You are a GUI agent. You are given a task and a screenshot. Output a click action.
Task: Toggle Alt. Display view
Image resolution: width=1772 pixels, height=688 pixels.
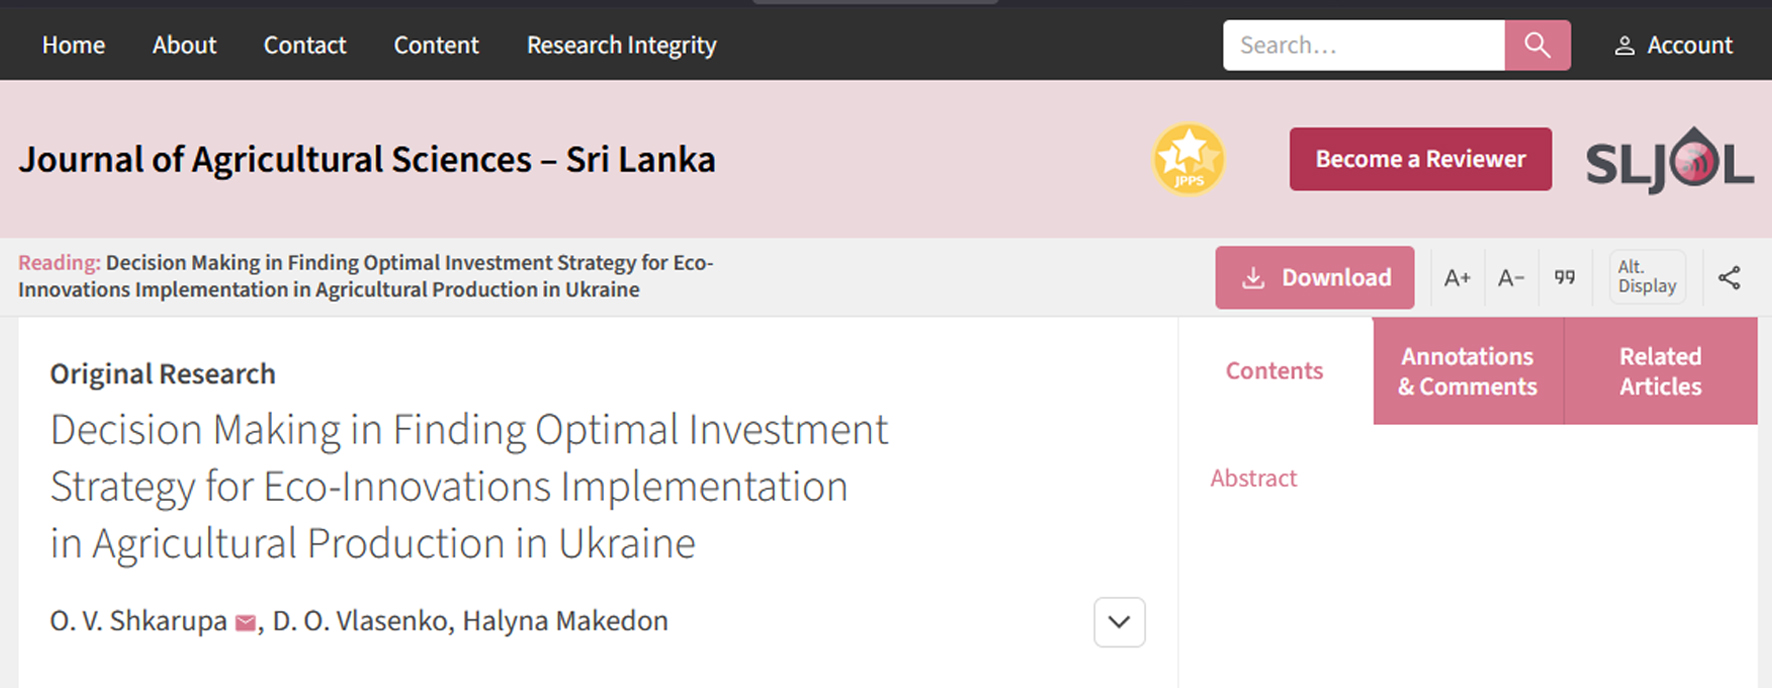pyautogui.click(x=1647, y=277)
